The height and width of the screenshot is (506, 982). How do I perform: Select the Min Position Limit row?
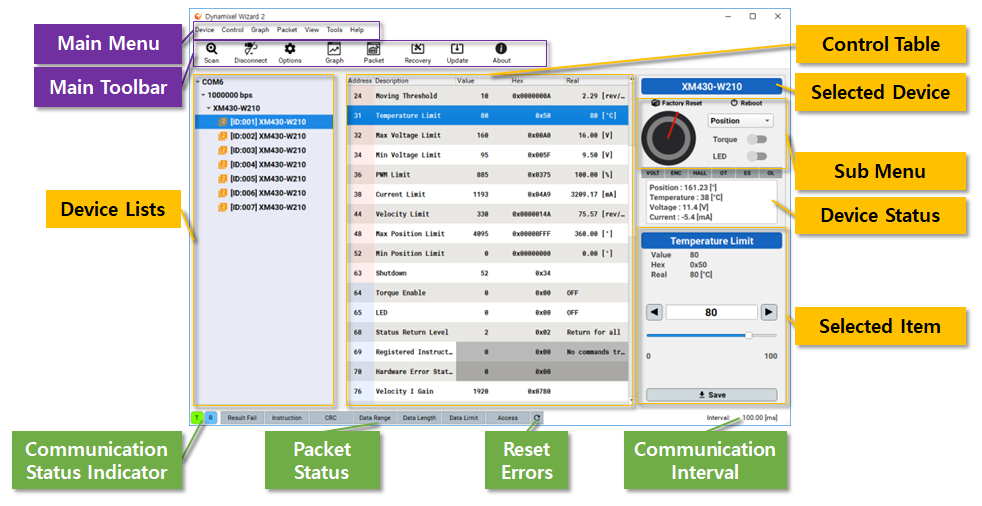(487, 254)
